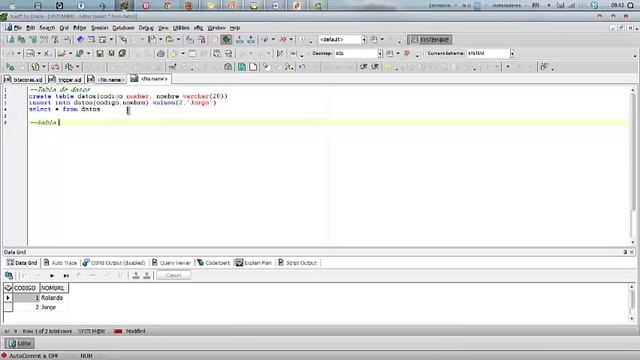
Task: Open the <default> workspace dropdown
Action: click(363, 40)
